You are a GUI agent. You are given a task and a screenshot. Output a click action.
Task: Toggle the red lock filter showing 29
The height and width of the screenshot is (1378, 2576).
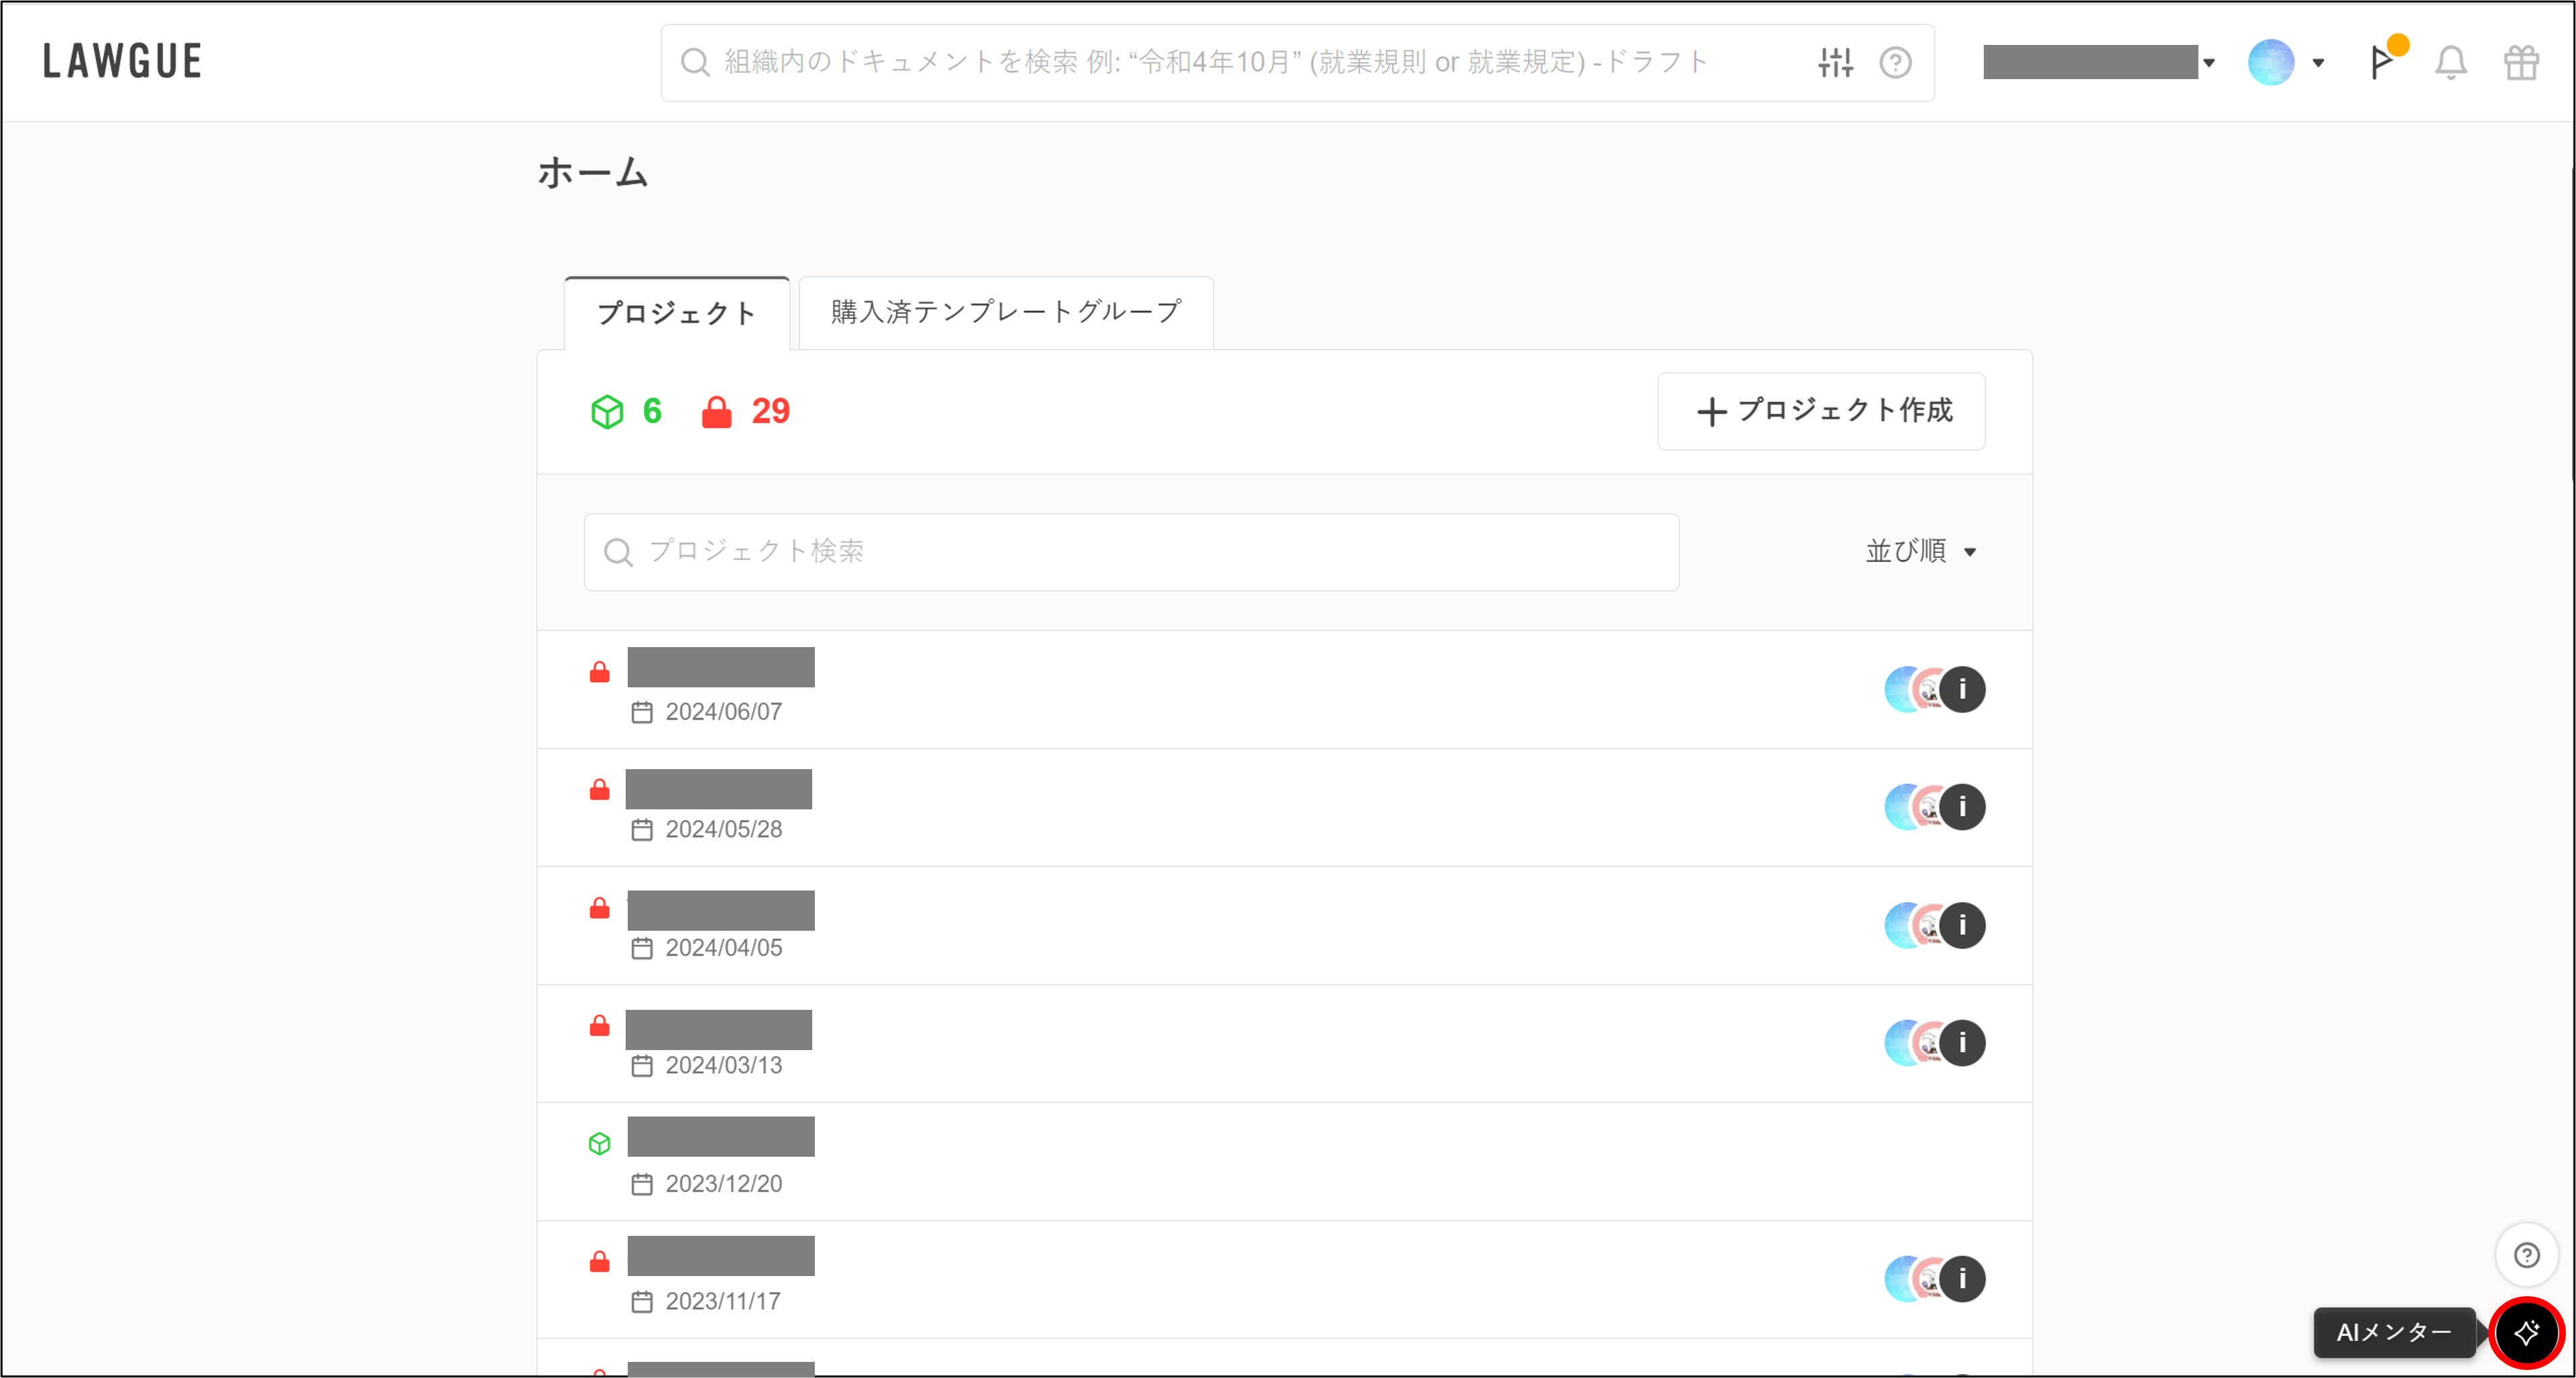[745, 411]
